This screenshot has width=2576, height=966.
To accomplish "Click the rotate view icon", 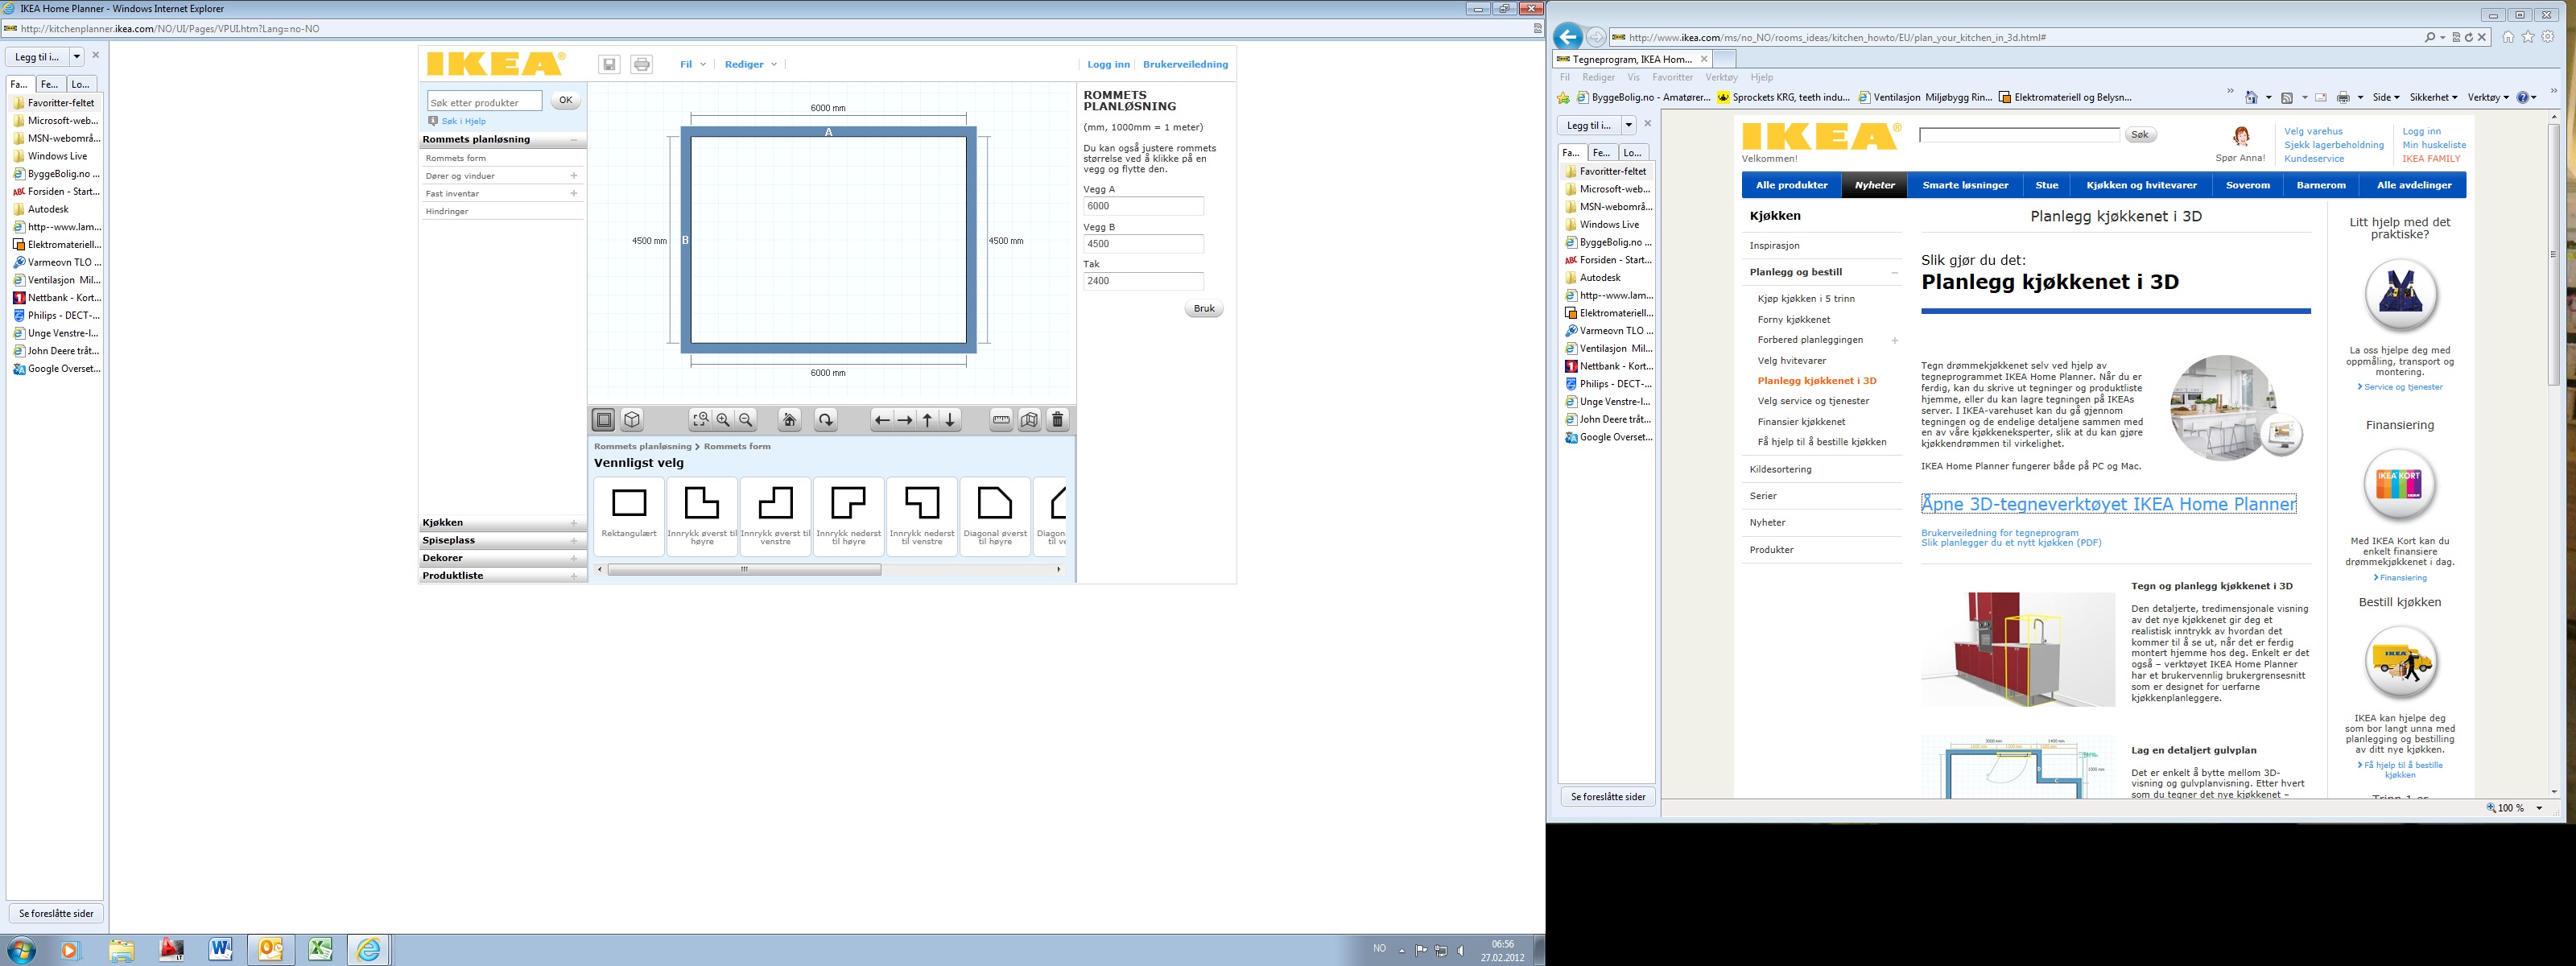I will tap(826, 420).
